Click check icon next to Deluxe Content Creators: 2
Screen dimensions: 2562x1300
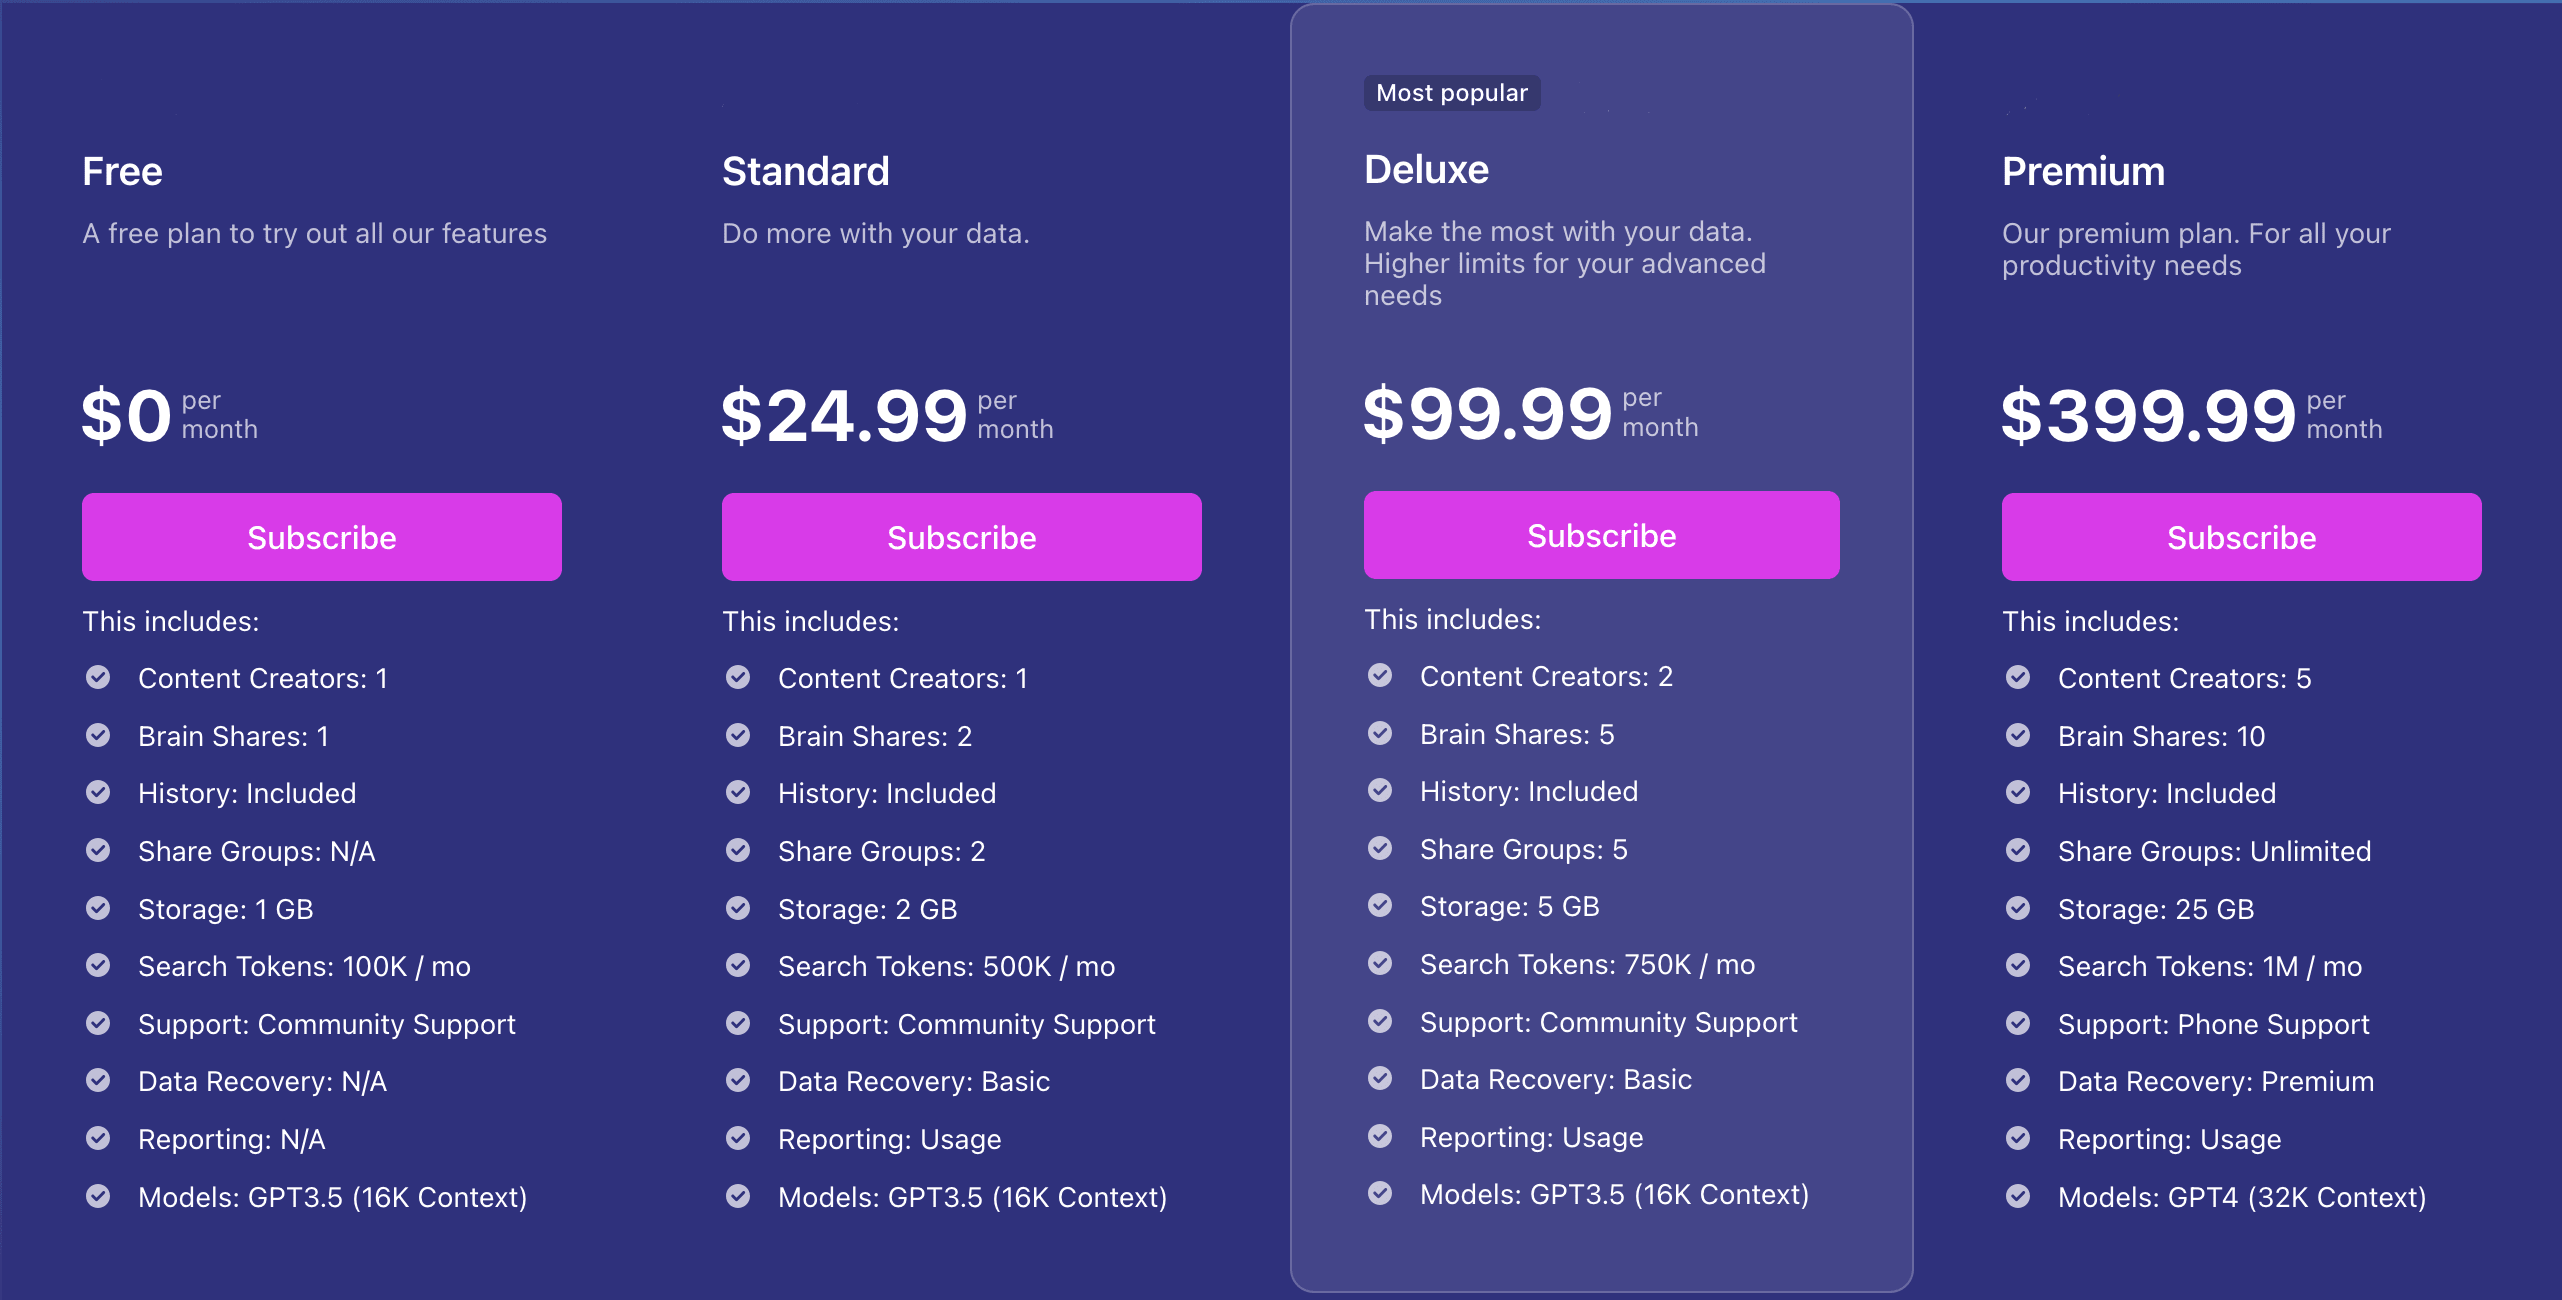pyautogui.click(x=1380, y=676)
